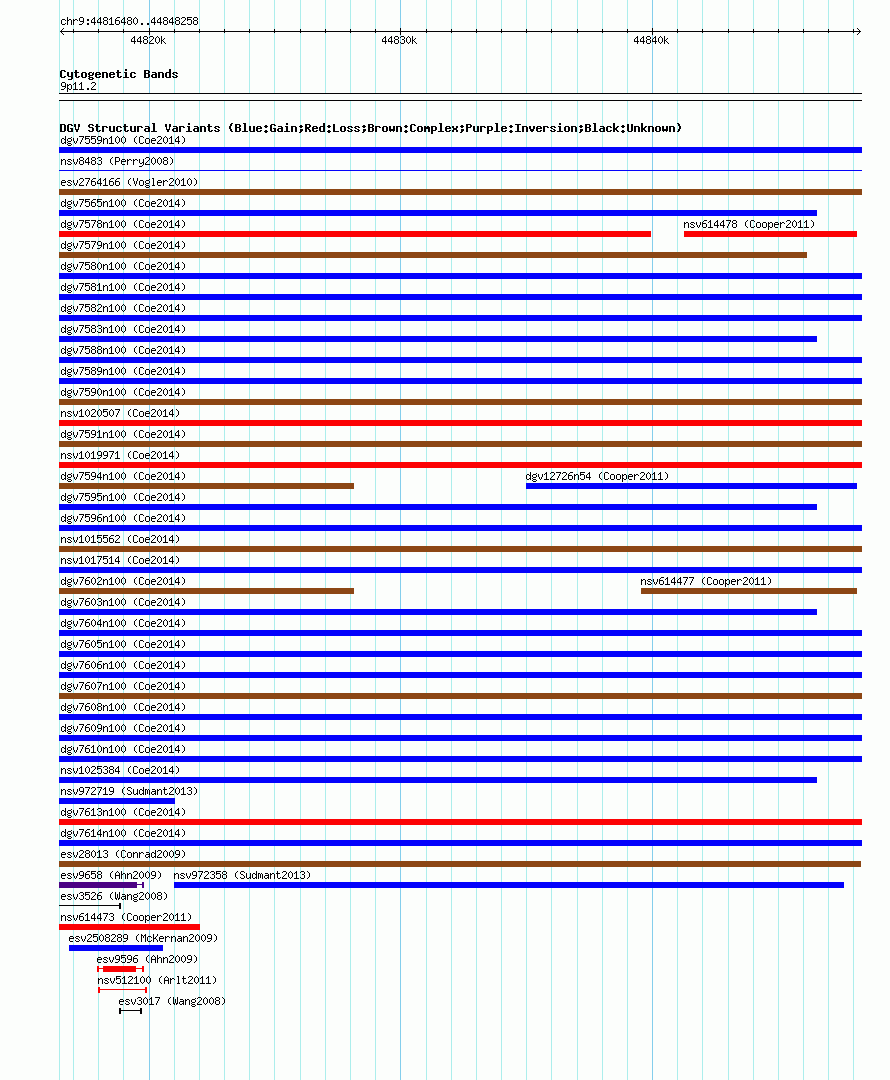This screenshot has height=1080, width=890.
Task: Select nsv972719 (Sudmant2013) label
Action: 129,791
